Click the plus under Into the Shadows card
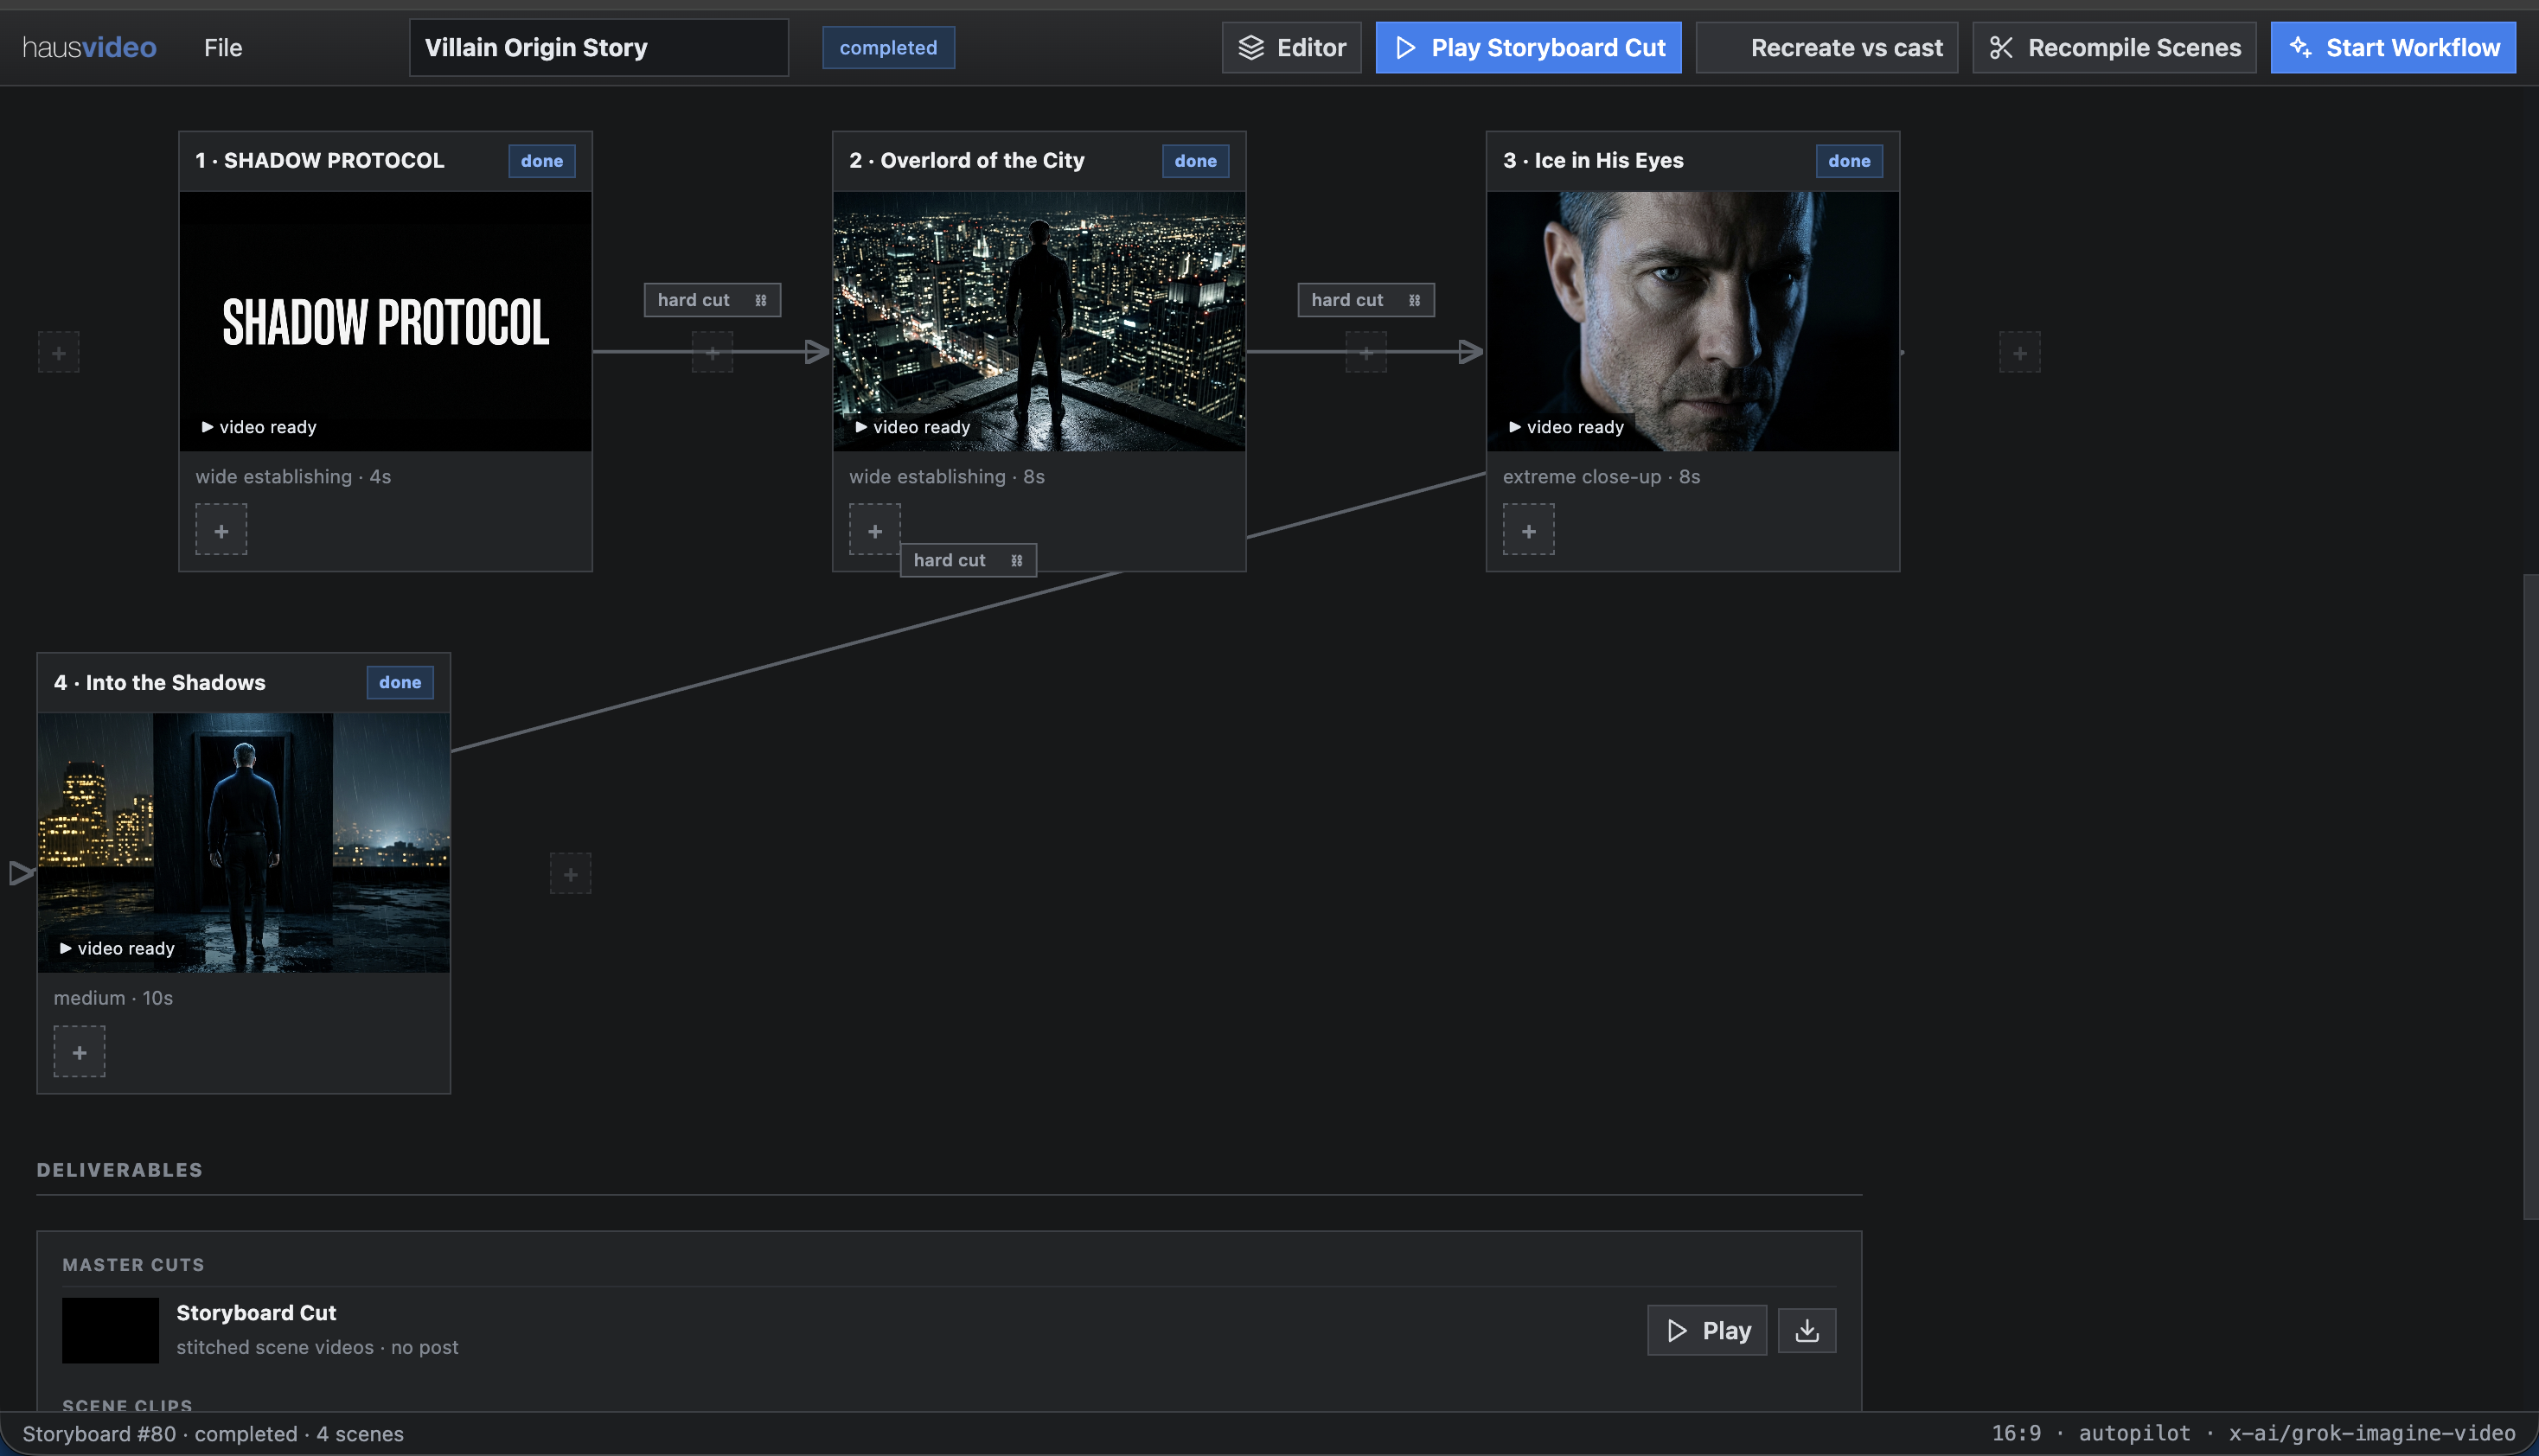 [x=79, y=1052]
